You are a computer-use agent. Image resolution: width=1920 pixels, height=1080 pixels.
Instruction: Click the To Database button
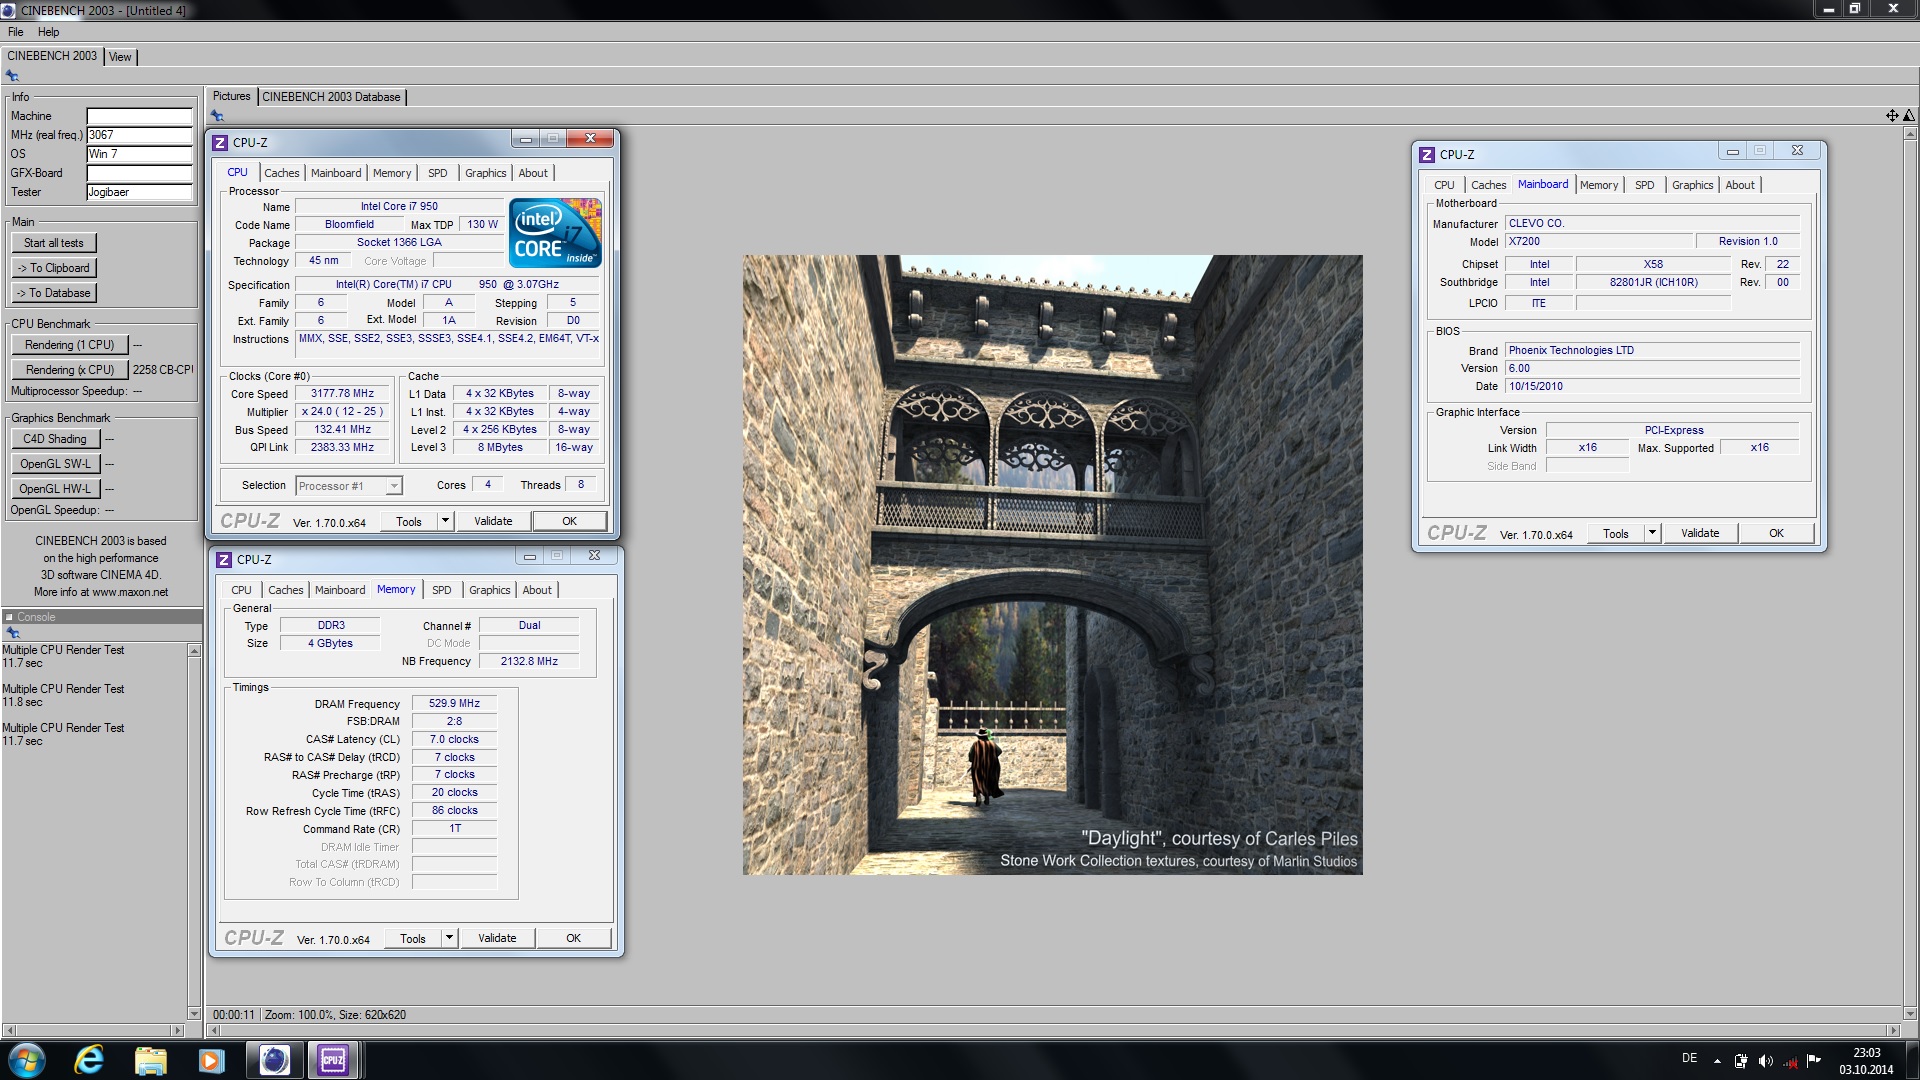click(x=54, y=293)
